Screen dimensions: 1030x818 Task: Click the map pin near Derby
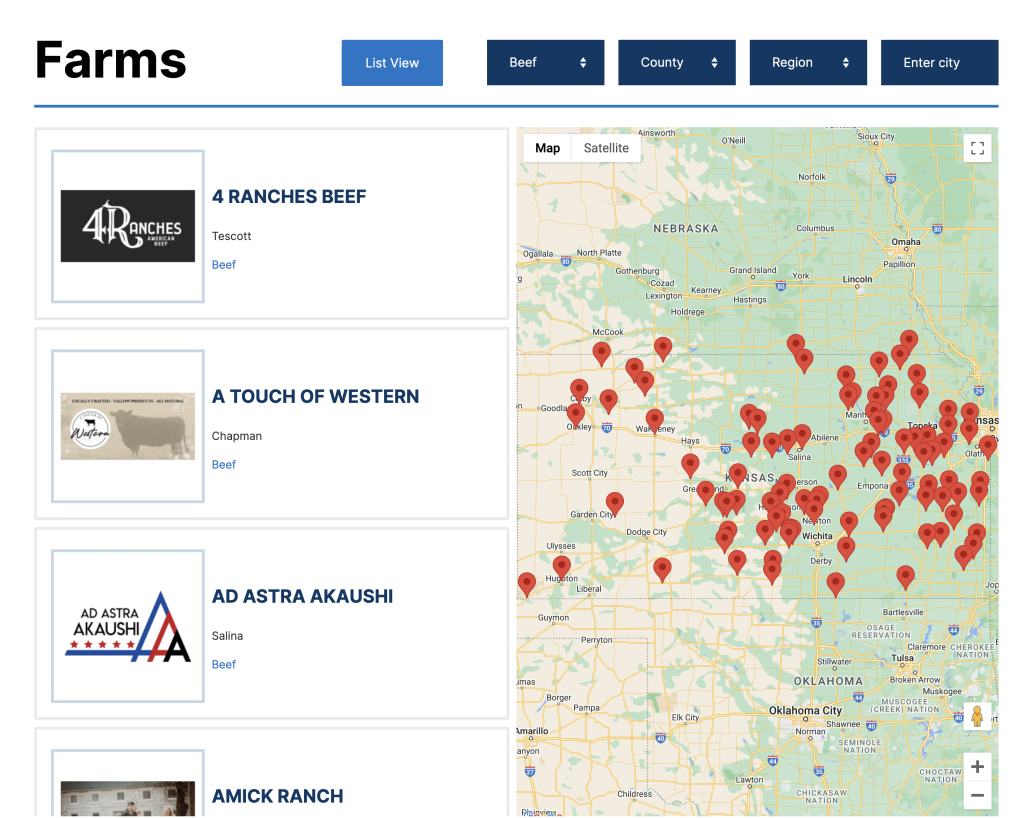coord(845,549)
